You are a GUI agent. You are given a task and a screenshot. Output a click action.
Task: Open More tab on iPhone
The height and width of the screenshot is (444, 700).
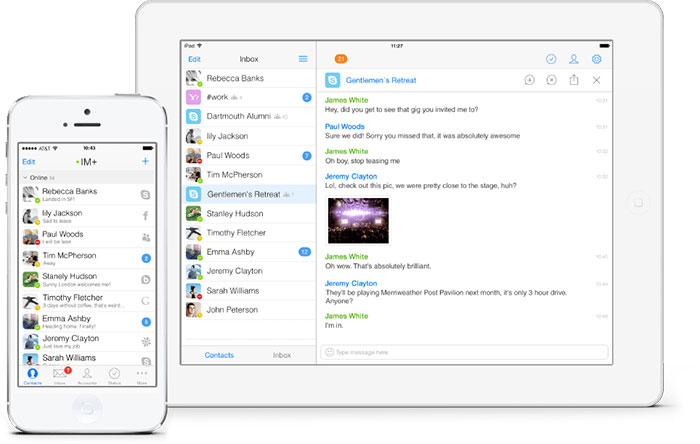142,376
